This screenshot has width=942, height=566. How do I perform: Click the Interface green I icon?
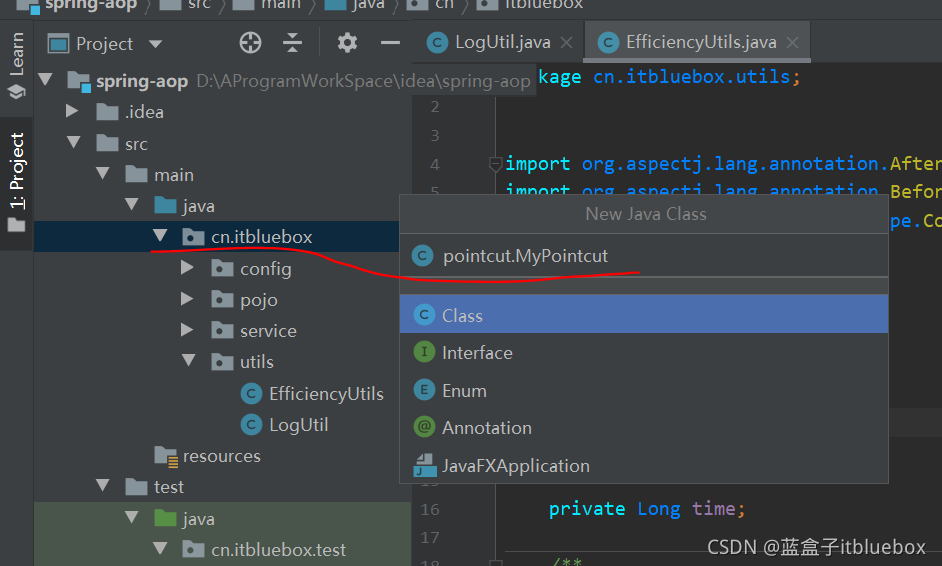tap(424, 352)
